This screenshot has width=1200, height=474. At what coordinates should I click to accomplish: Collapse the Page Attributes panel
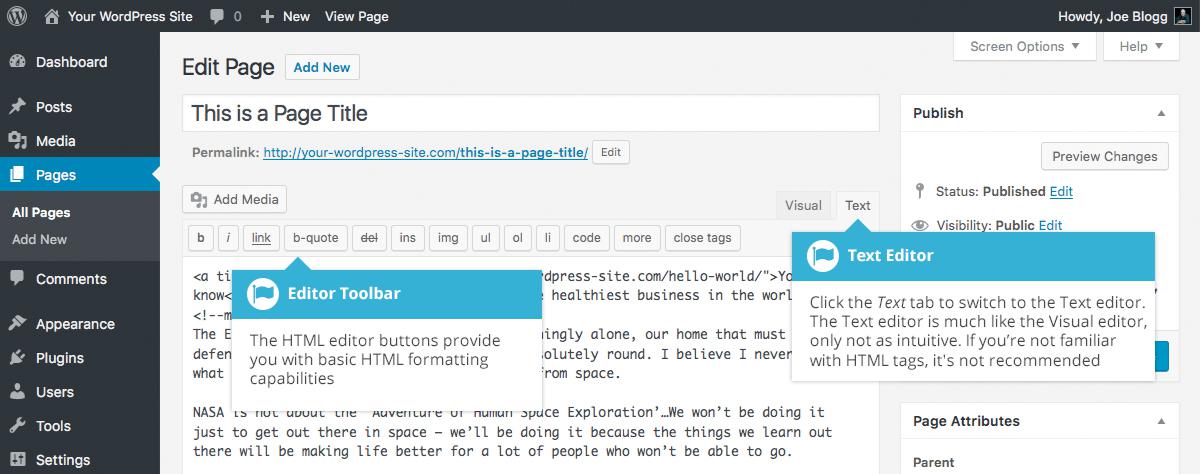[1161, 422]
